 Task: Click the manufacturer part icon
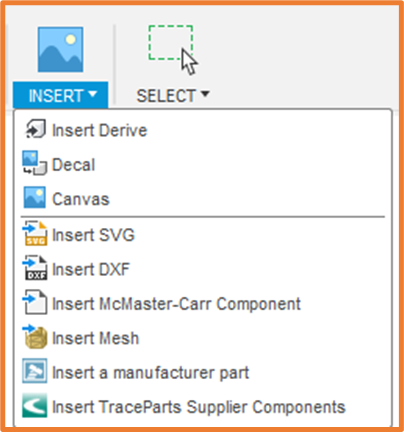coord(35,371)
